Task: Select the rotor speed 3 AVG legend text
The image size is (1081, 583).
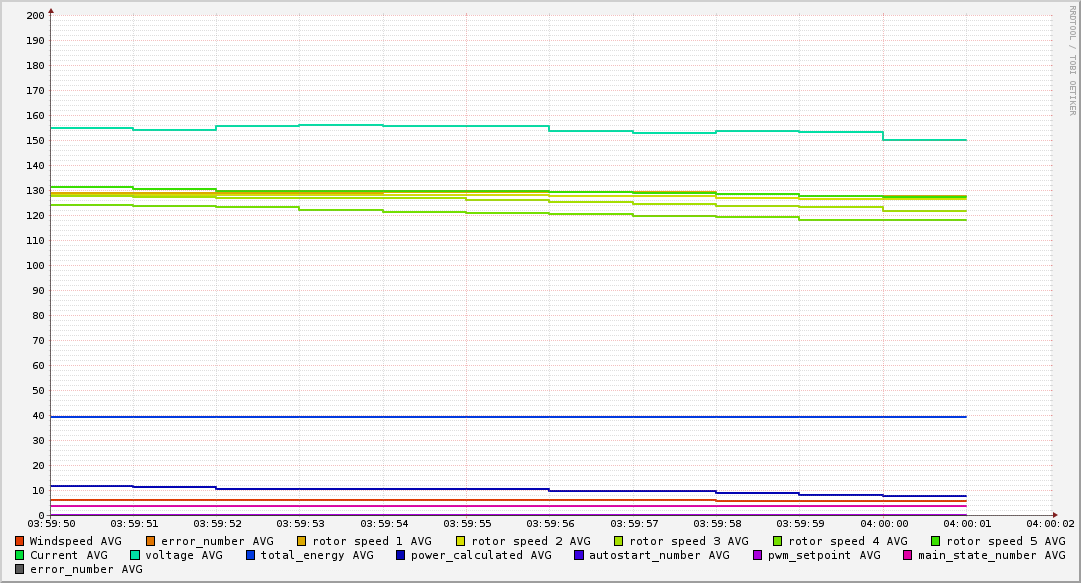Action: pyautogui.click(x=688, y=541)
